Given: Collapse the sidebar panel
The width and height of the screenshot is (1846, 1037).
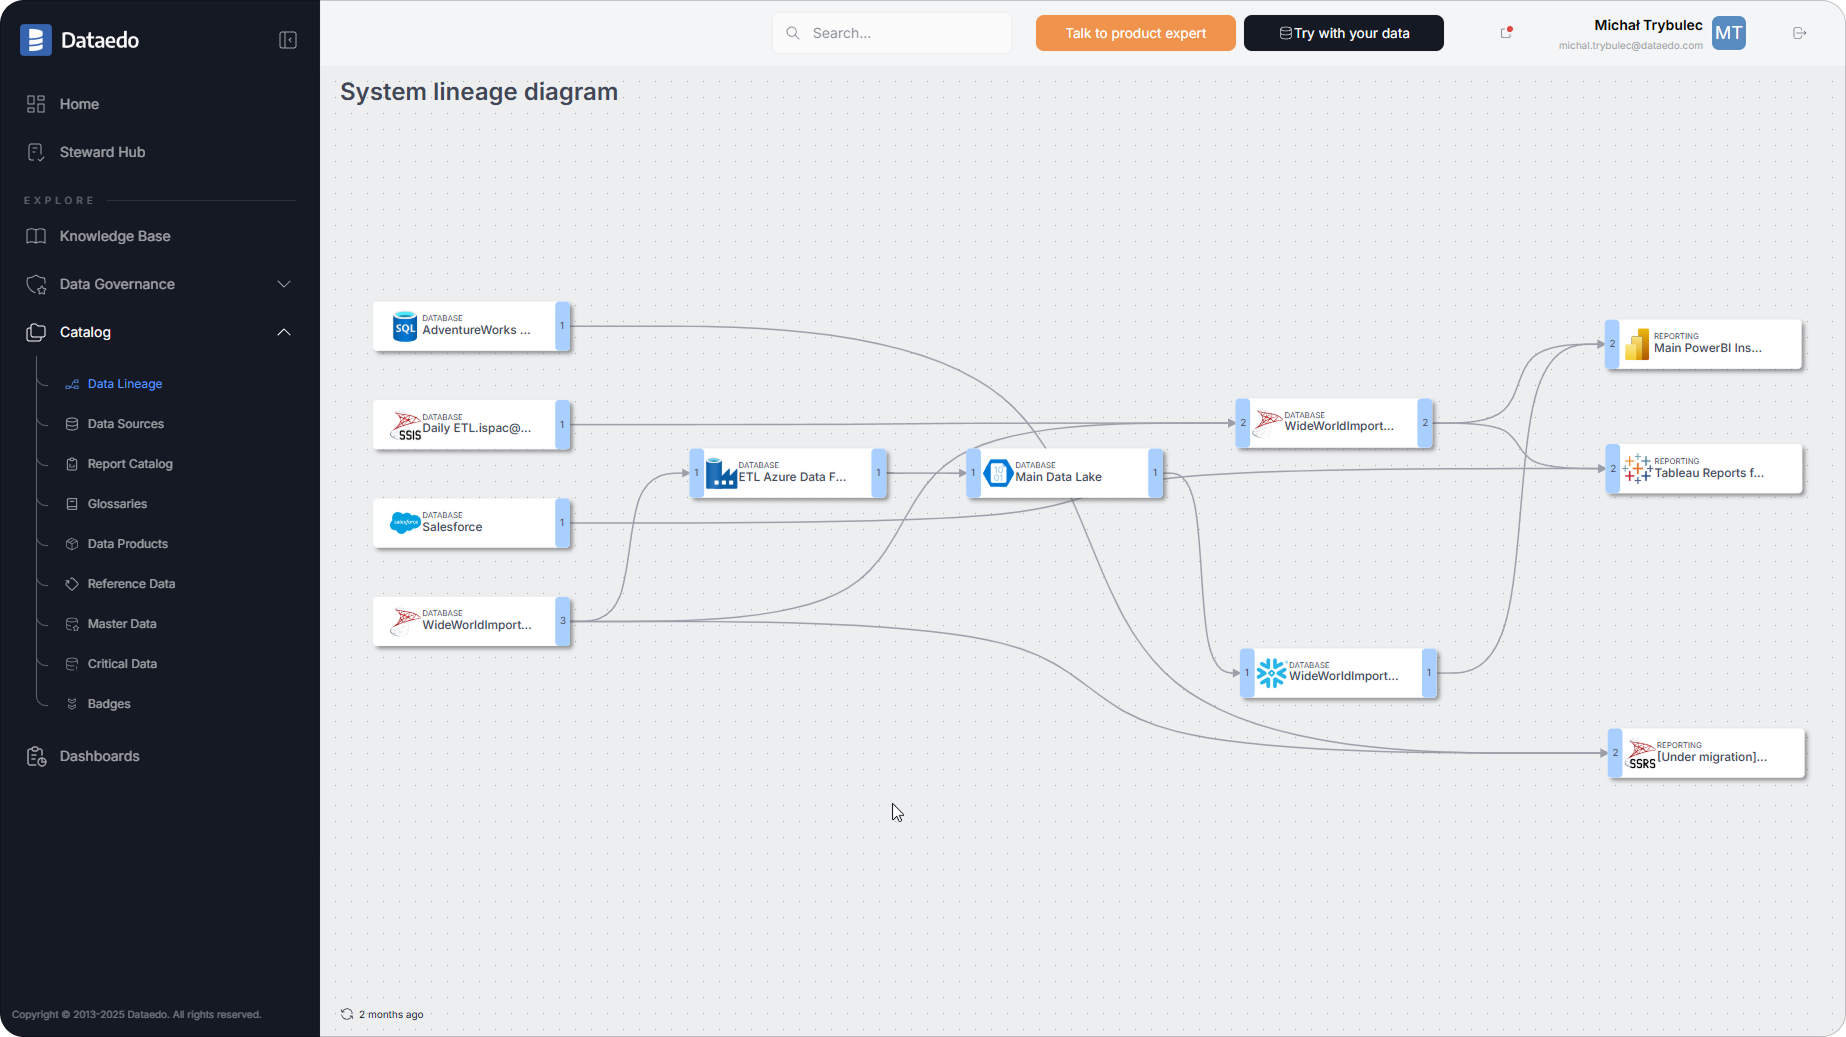Looking at the screenshot, I should click(288, 40).
